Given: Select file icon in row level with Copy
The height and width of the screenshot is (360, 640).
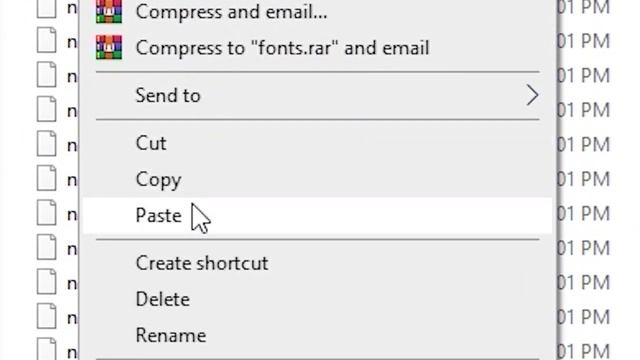Looking at the screenshot, I should click(x=47, y=178).
